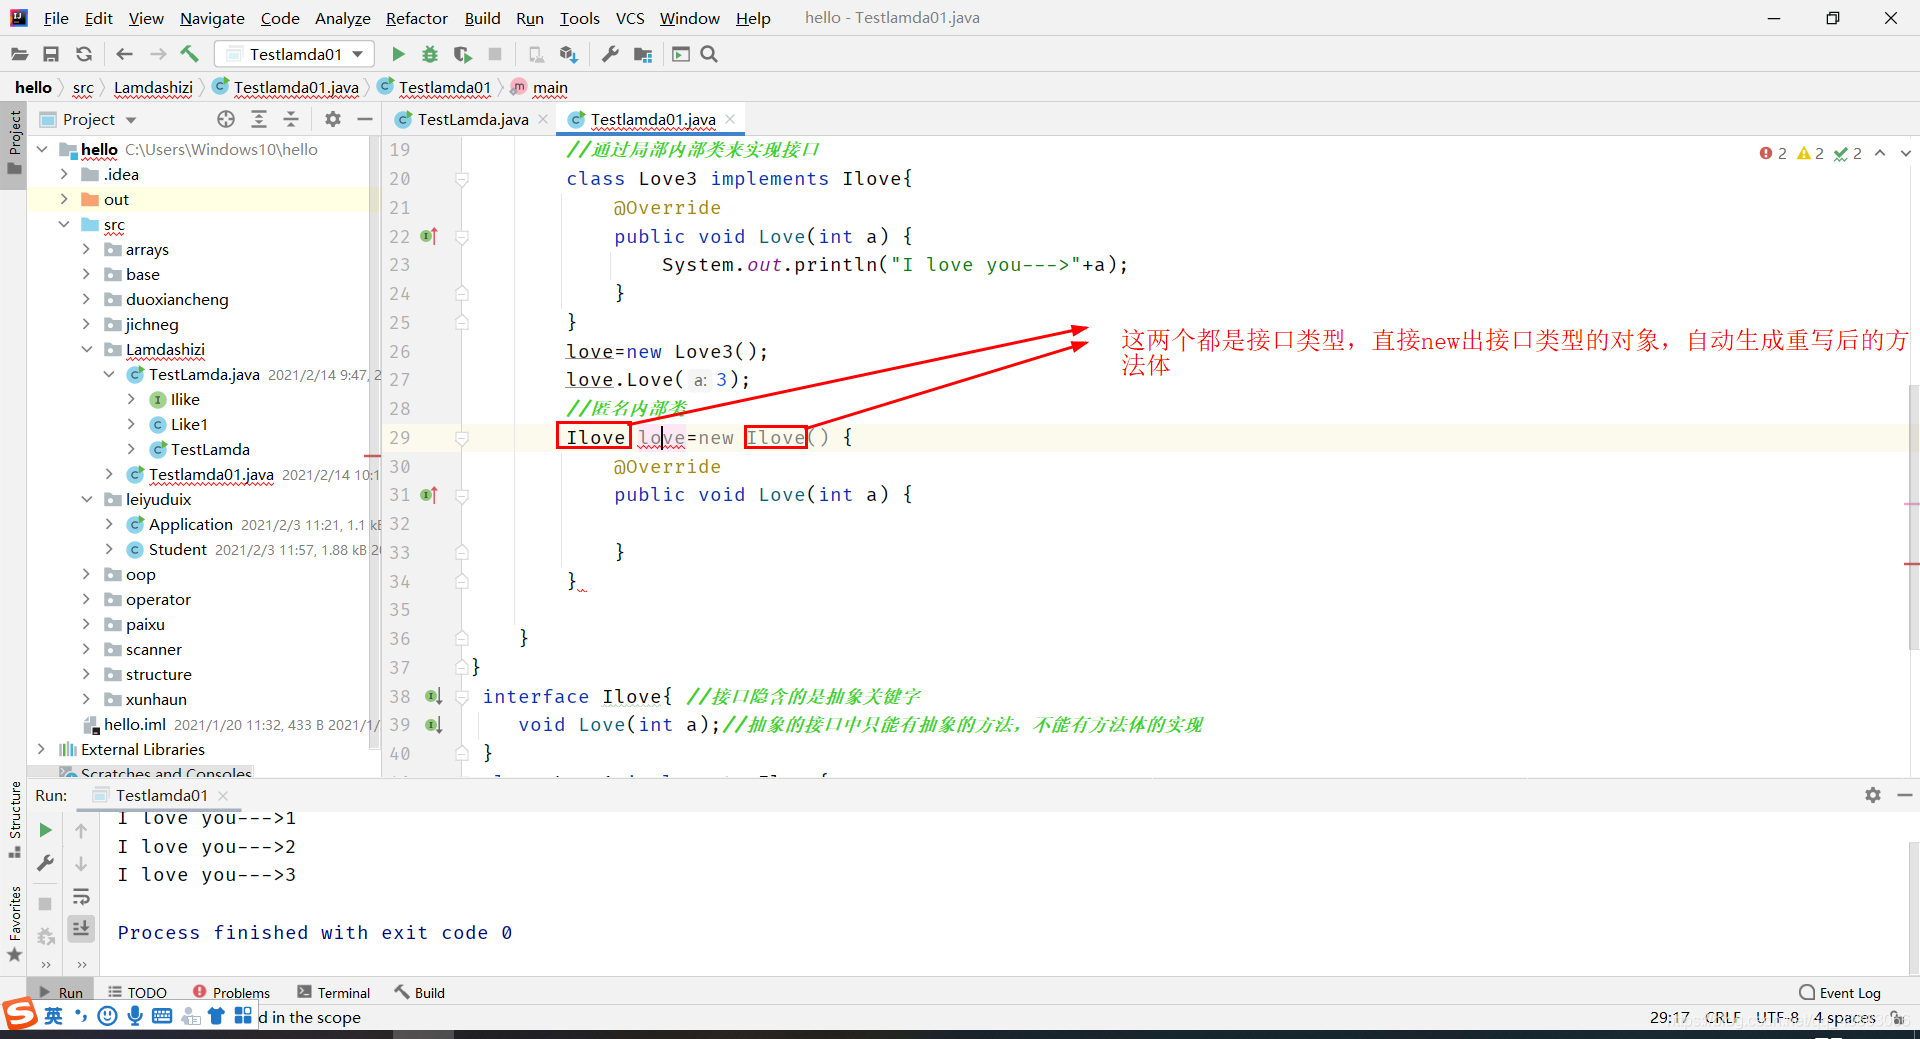Go to next highlighted error arrow

(1906, 153)
